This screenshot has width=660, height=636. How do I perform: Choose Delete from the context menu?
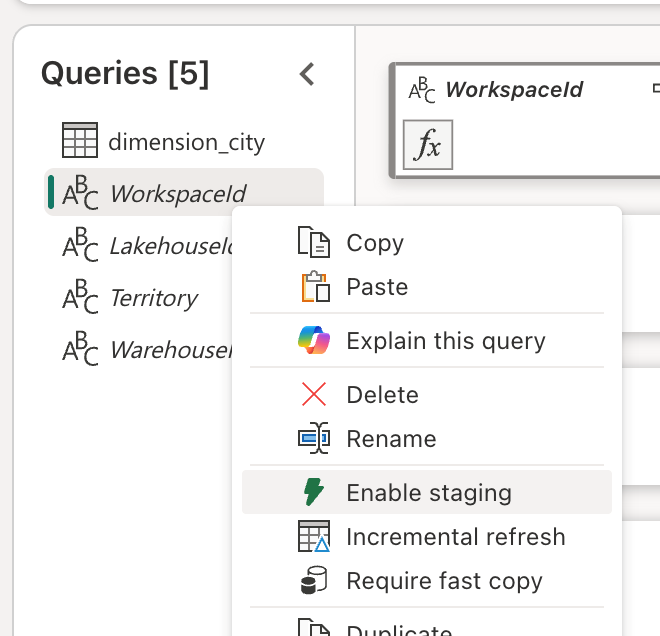tap(427, 394)
